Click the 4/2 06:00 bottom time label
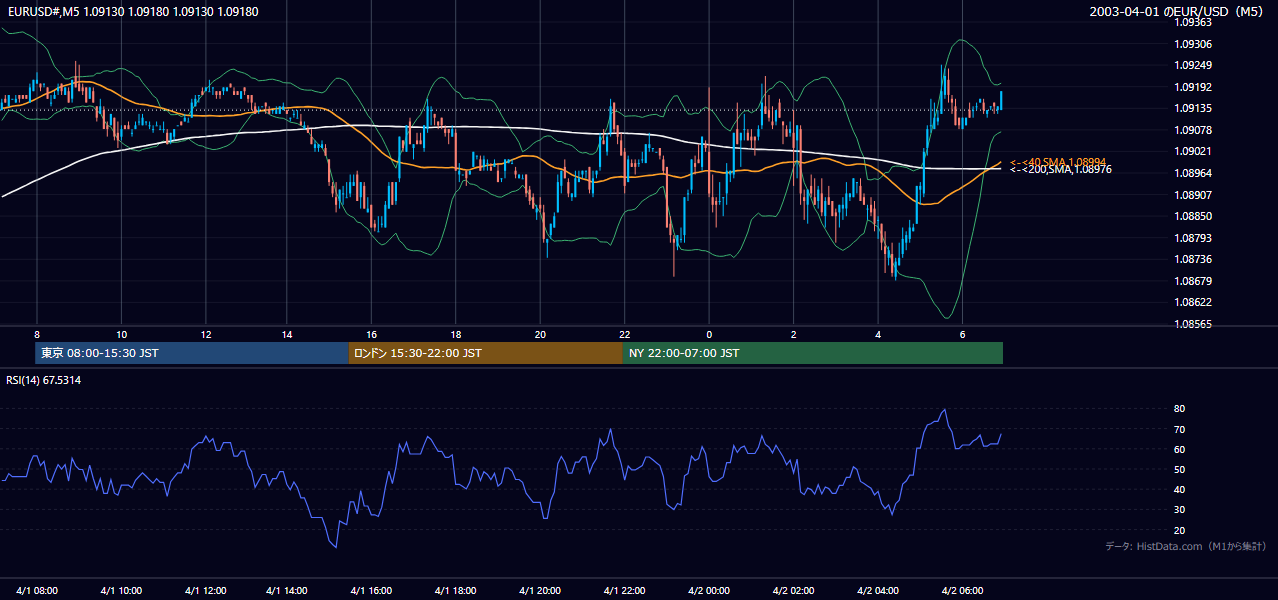Image resolution: width=1278 pixels, height=600 pixels. [962, 590]
